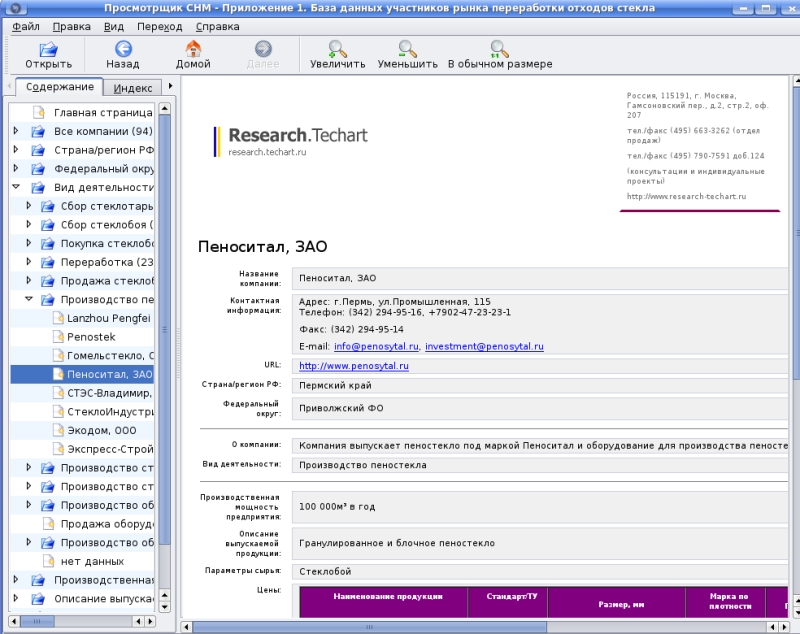
Task: Click the folder icon of Все компании (94)
Action: click(x=38, y=131)
